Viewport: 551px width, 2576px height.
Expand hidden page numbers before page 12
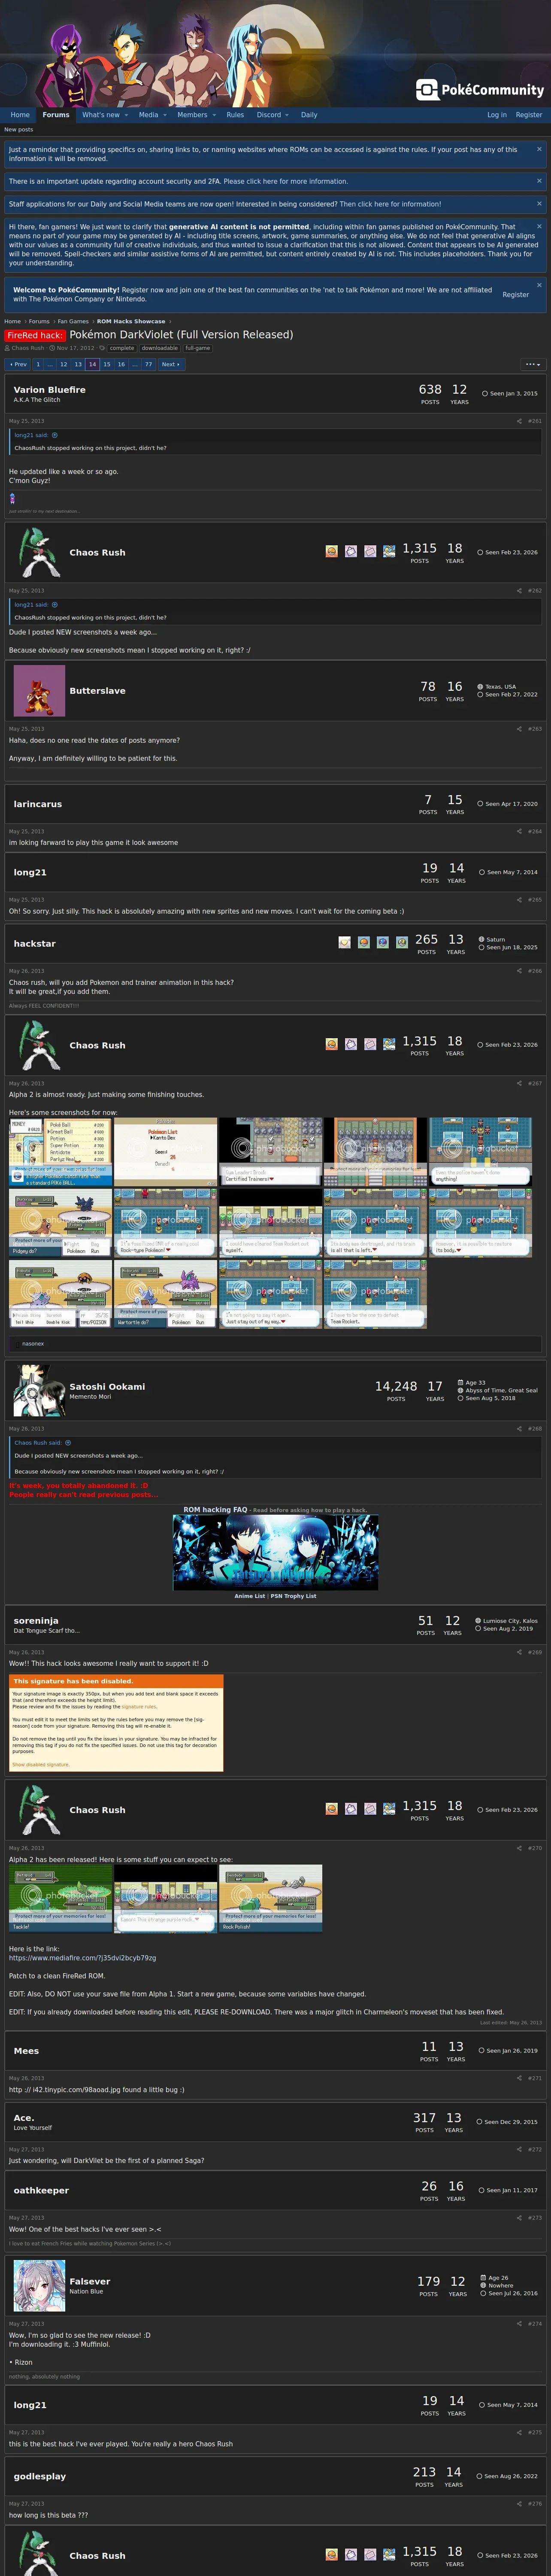pos(50,364)
